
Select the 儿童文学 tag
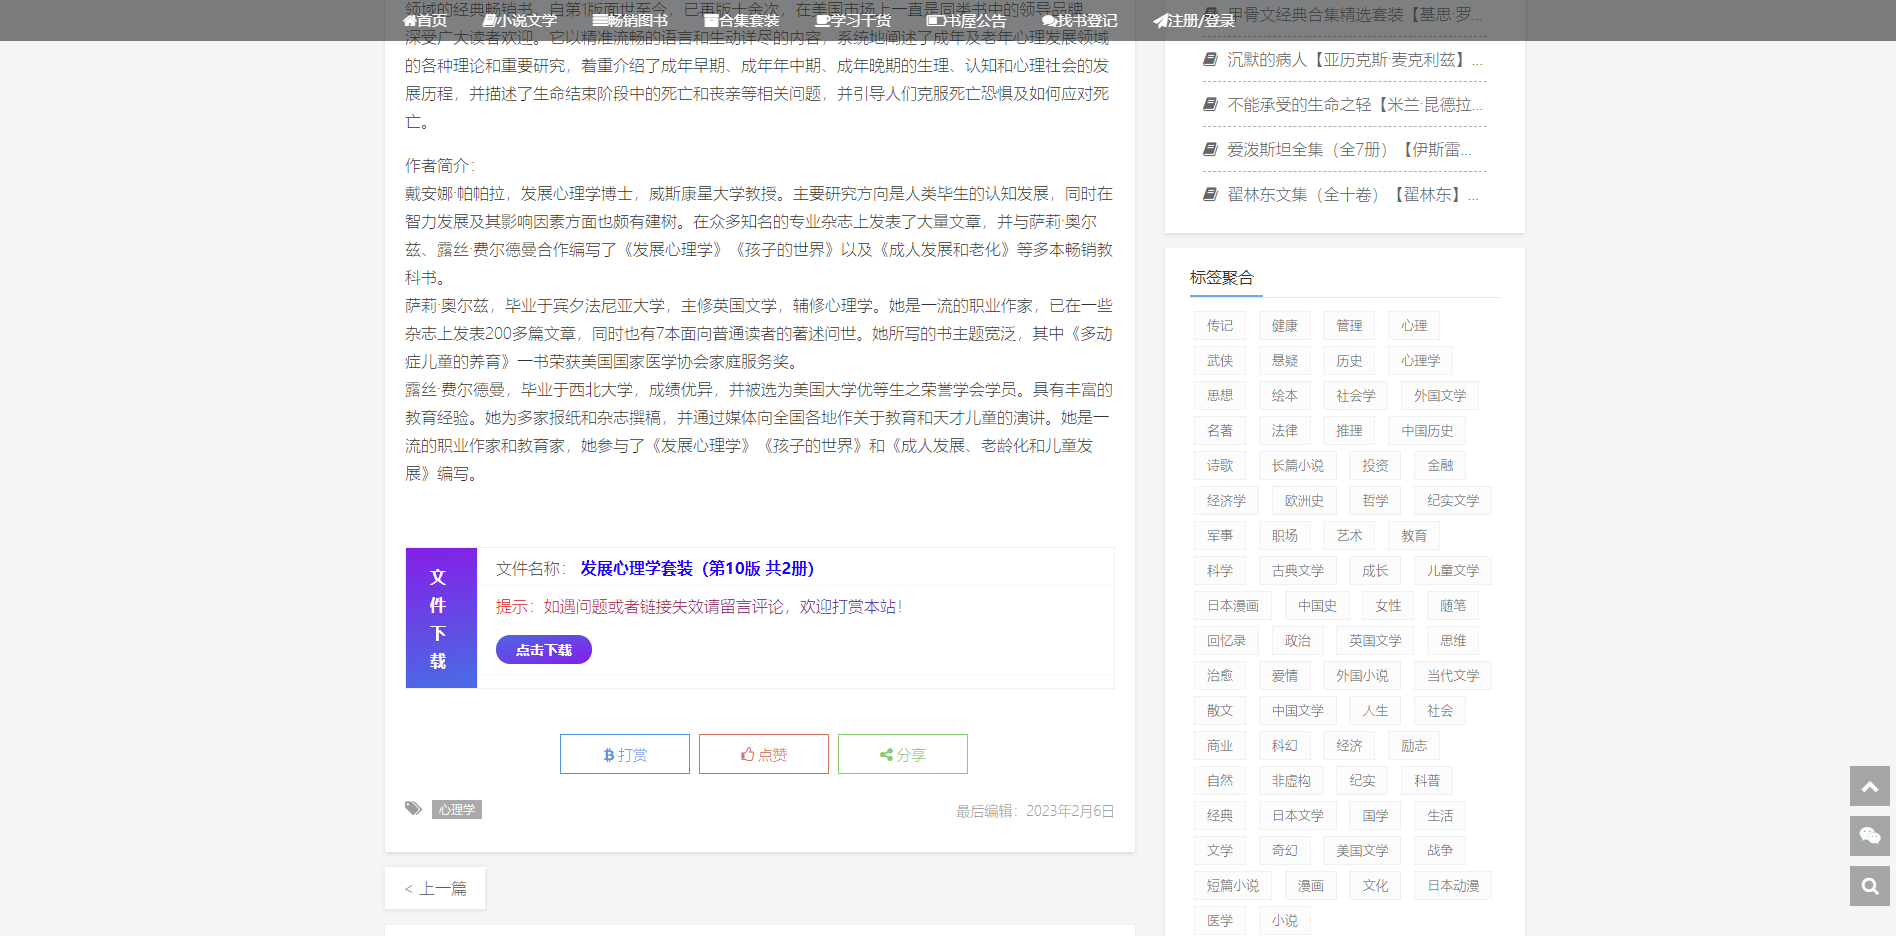pos(1453,571)
